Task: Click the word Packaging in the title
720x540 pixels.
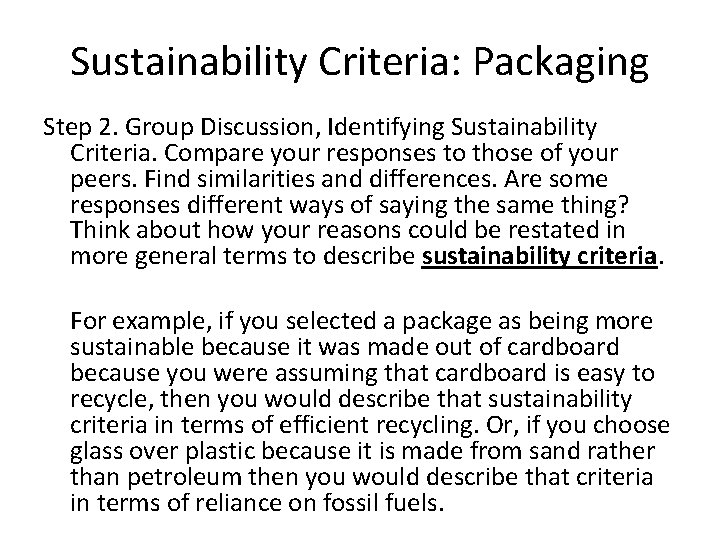Action: (x=561, y=62)
